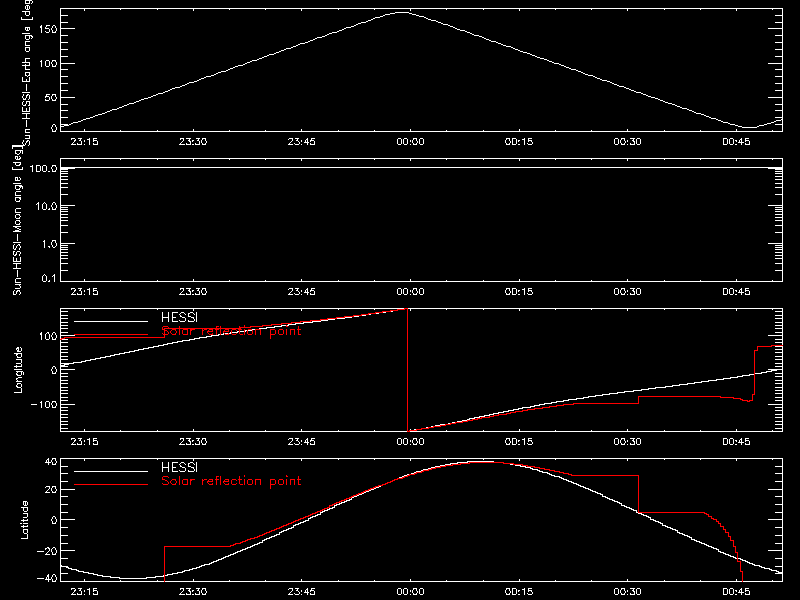Click the 0.1 tick label on the Moon angle axis
Viewport: 800px width, 600px height.
pyautogui.click(x=49, y=278)
